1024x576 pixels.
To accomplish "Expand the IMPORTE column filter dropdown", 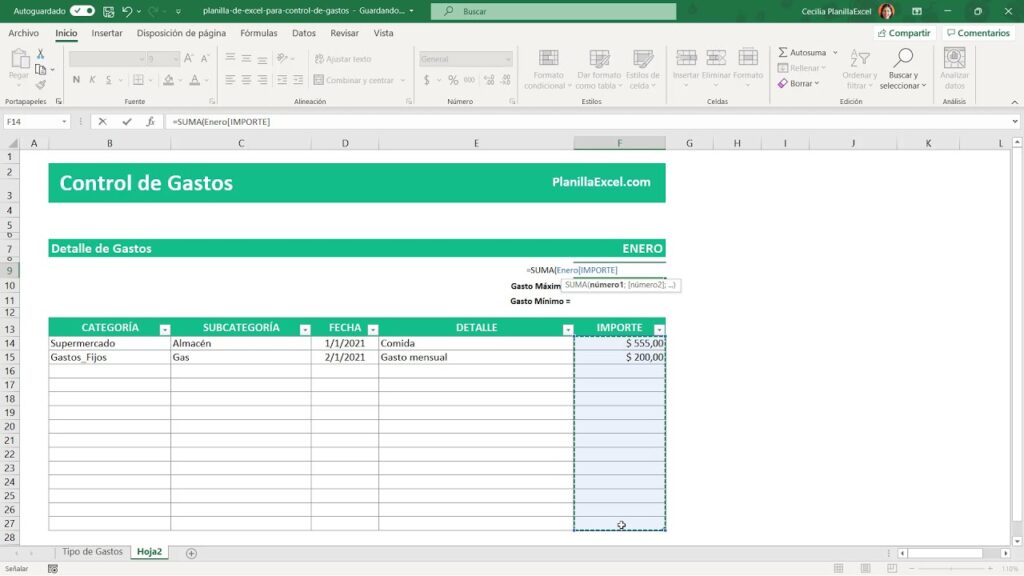I will point(659,329).
